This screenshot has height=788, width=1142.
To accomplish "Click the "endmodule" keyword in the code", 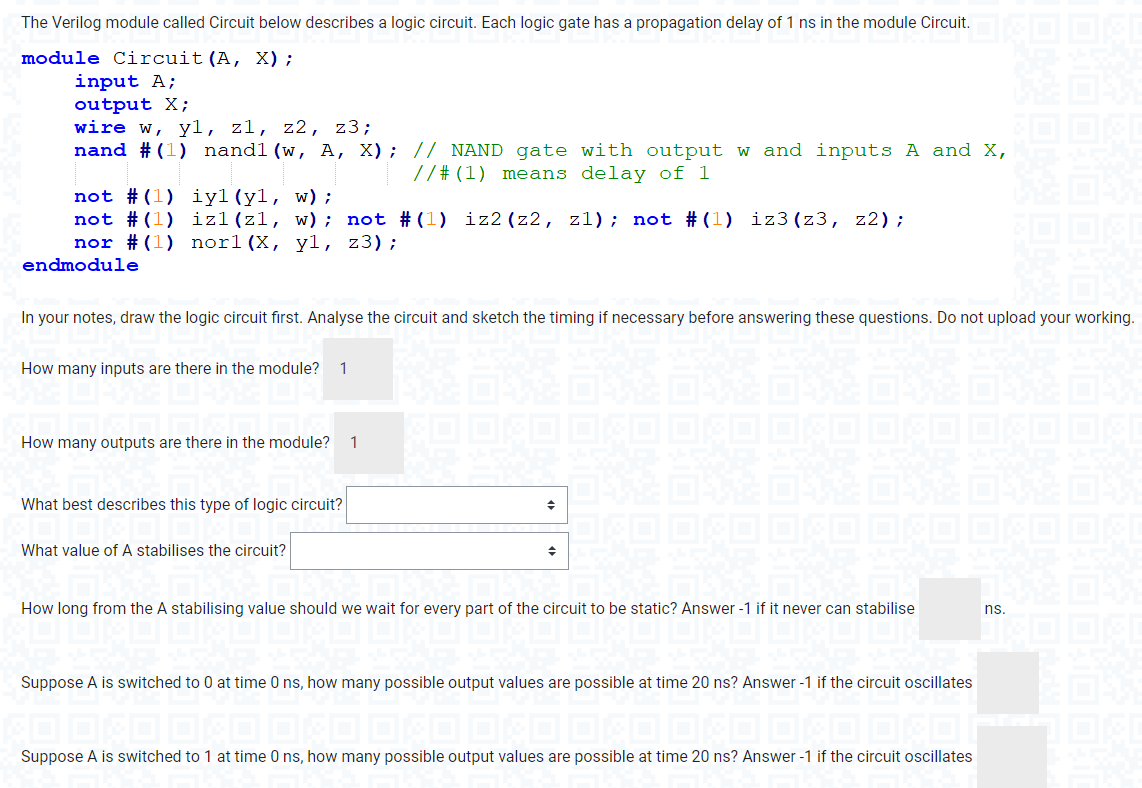I will coord(80,265).
